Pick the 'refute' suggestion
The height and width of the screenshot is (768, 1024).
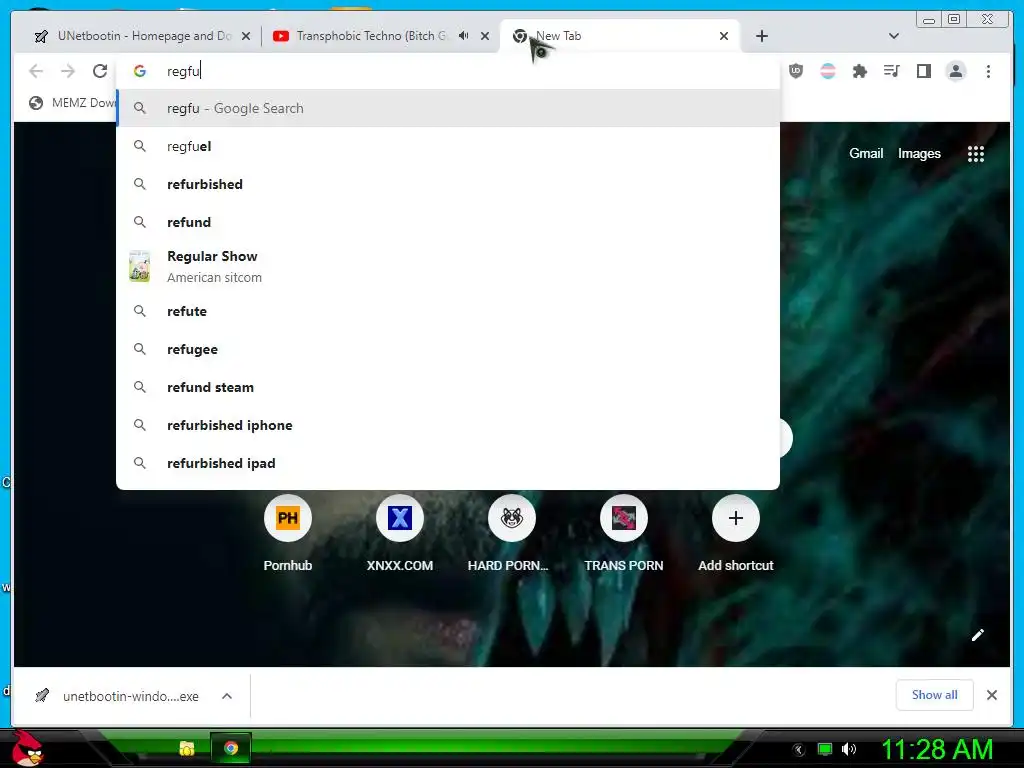448,311
